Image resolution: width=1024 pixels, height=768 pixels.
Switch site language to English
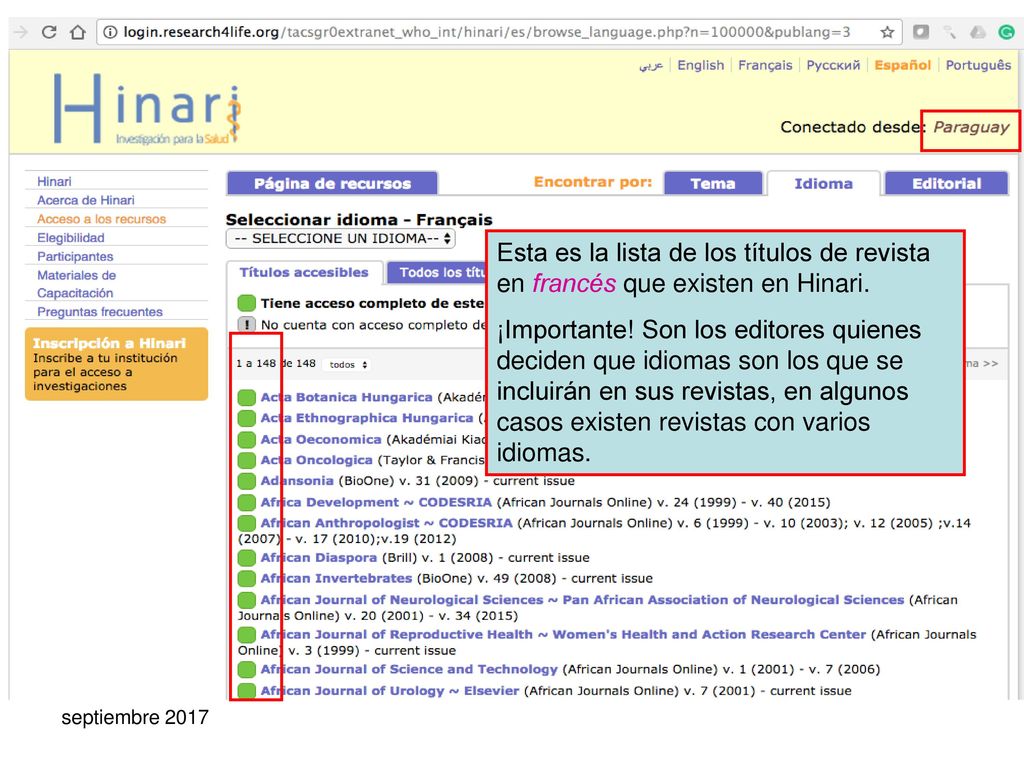701,65
